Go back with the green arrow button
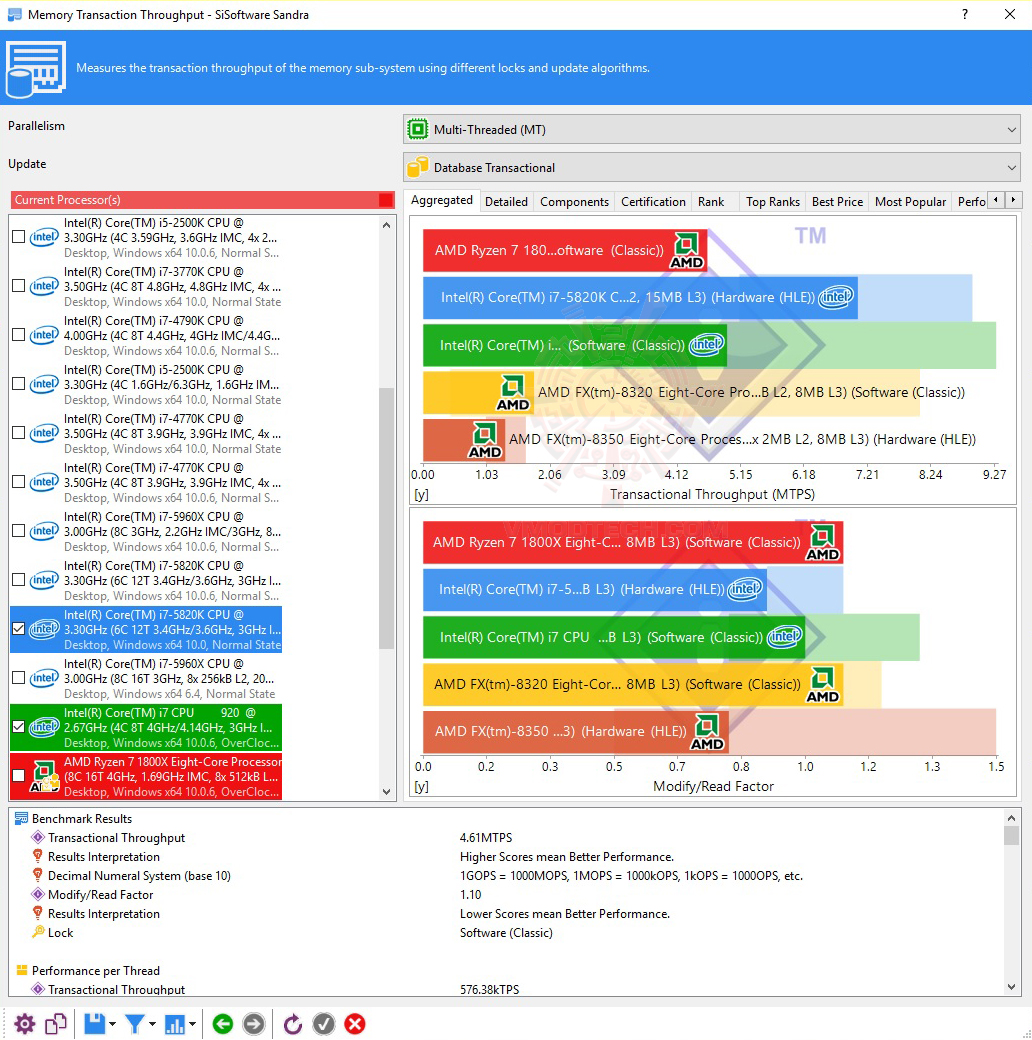The width and height of the screenshot is (1032, 1040). [x=223, y=1023]
